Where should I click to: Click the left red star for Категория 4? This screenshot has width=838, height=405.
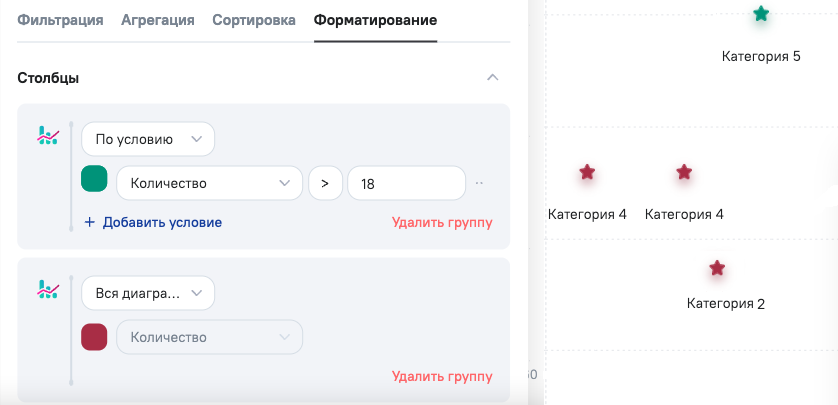click(587, 172)
